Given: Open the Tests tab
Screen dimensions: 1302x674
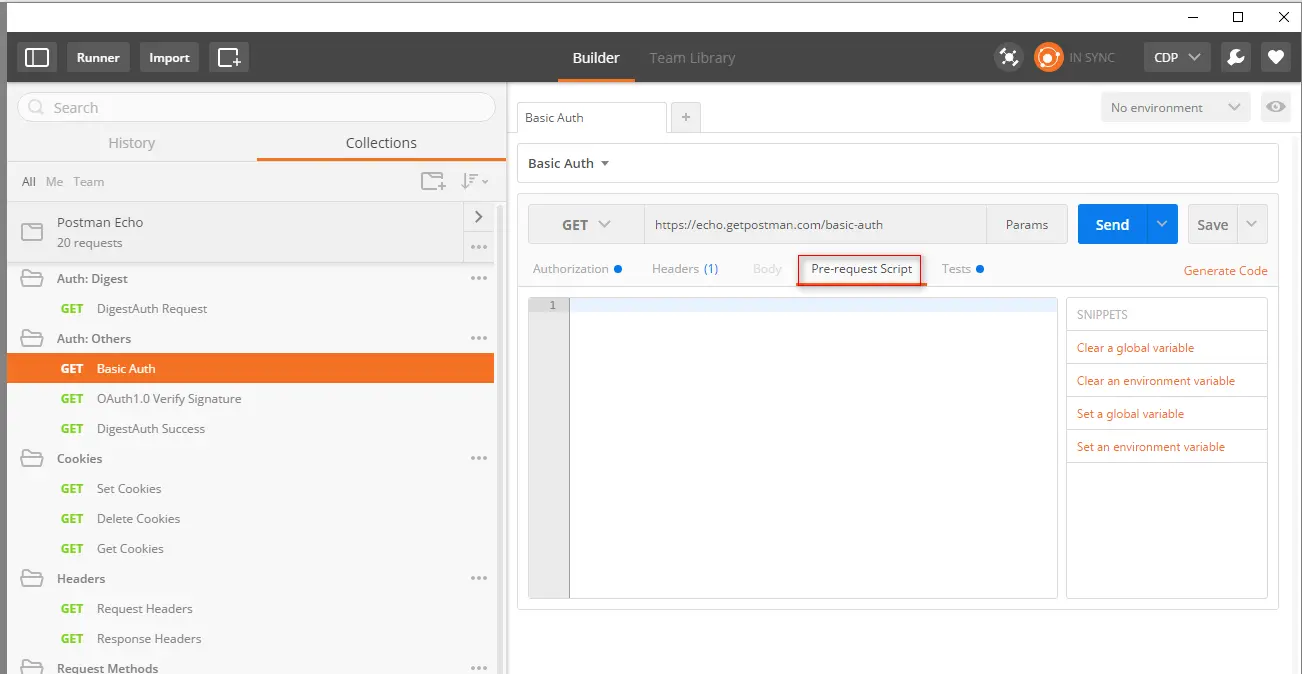Looking at the screenshot, I should coord(962,269).
